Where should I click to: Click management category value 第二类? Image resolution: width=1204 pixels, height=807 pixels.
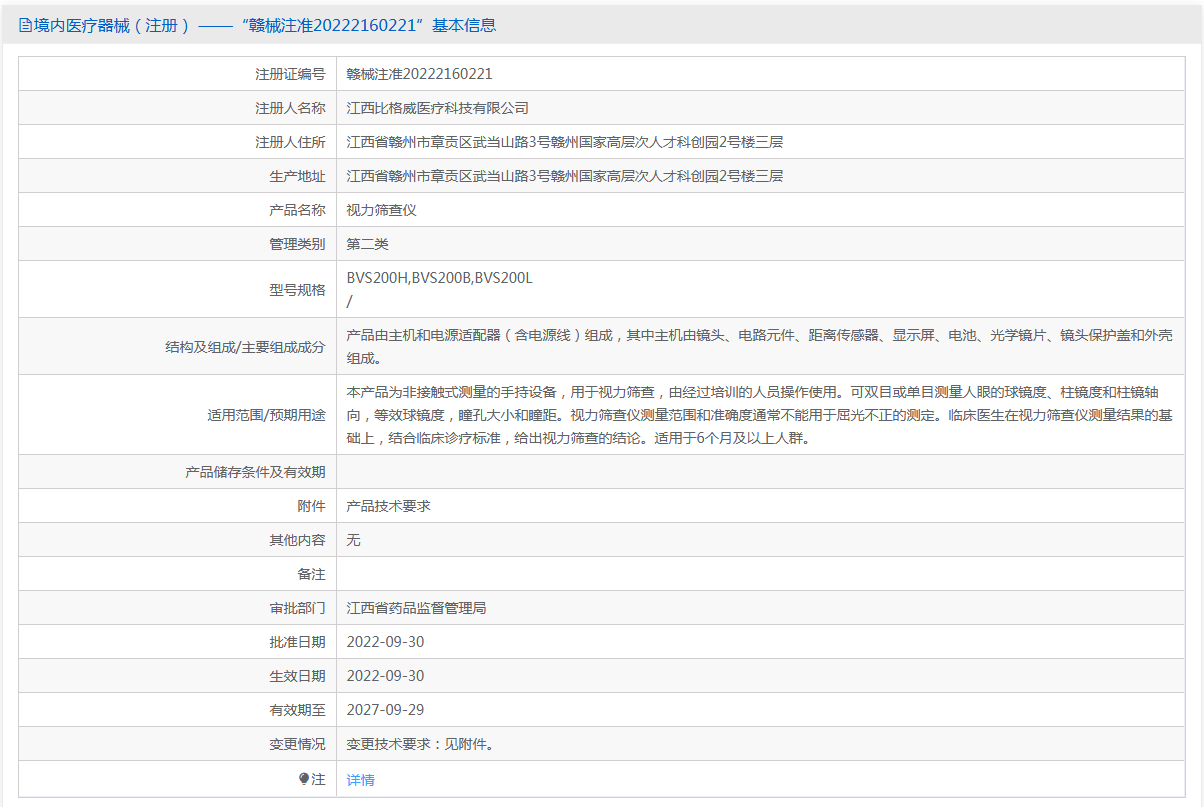coord(367,244)
